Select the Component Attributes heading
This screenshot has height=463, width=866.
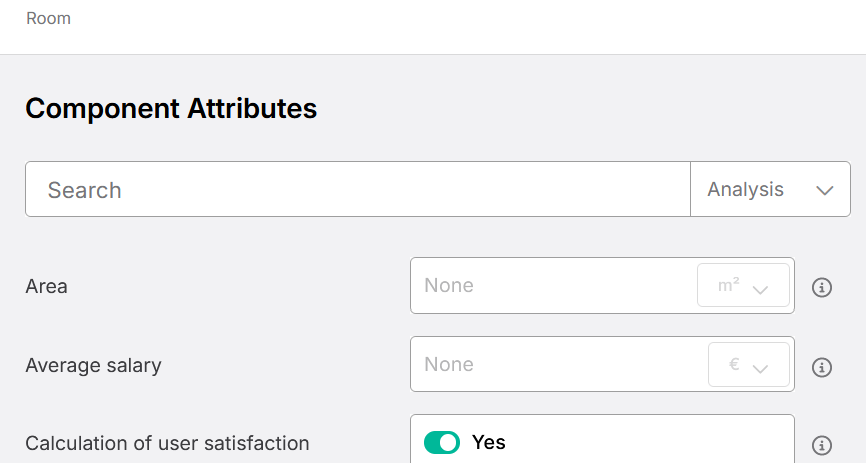[171, 108]
